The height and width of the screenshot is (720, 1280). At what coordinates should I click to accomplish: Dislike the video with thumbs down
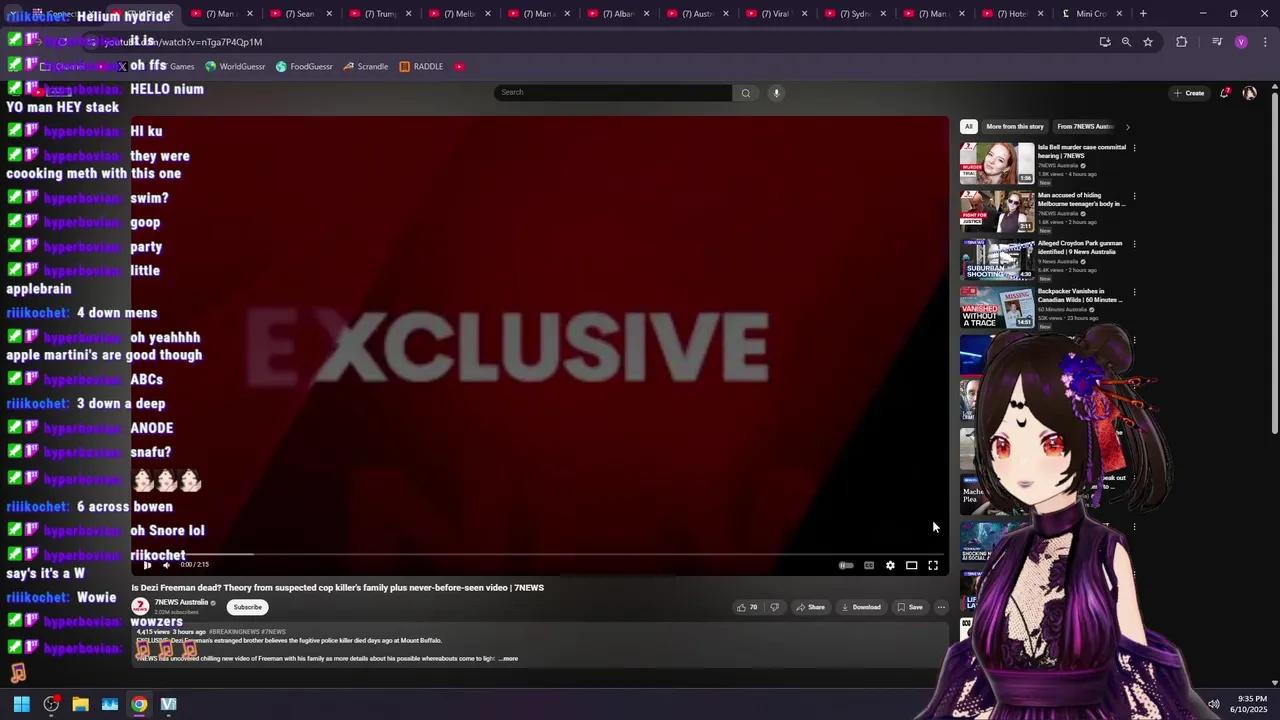click(774, 607)
